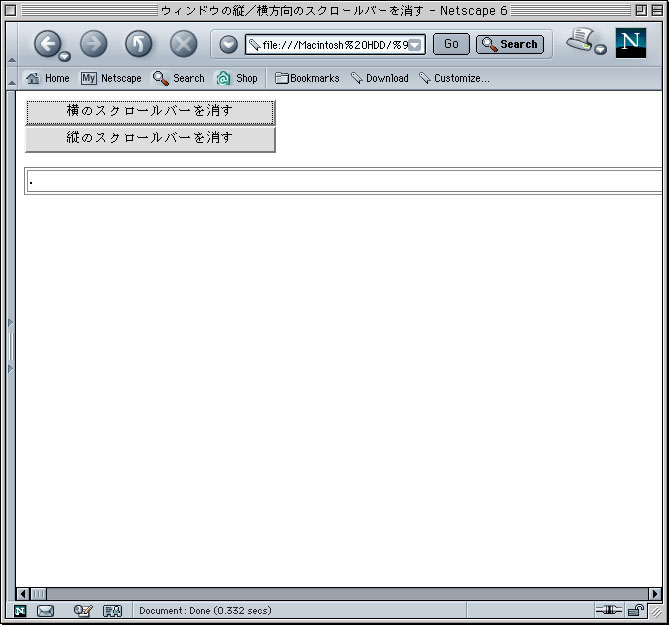Stop loading with the Stop X button

point(183,44)
